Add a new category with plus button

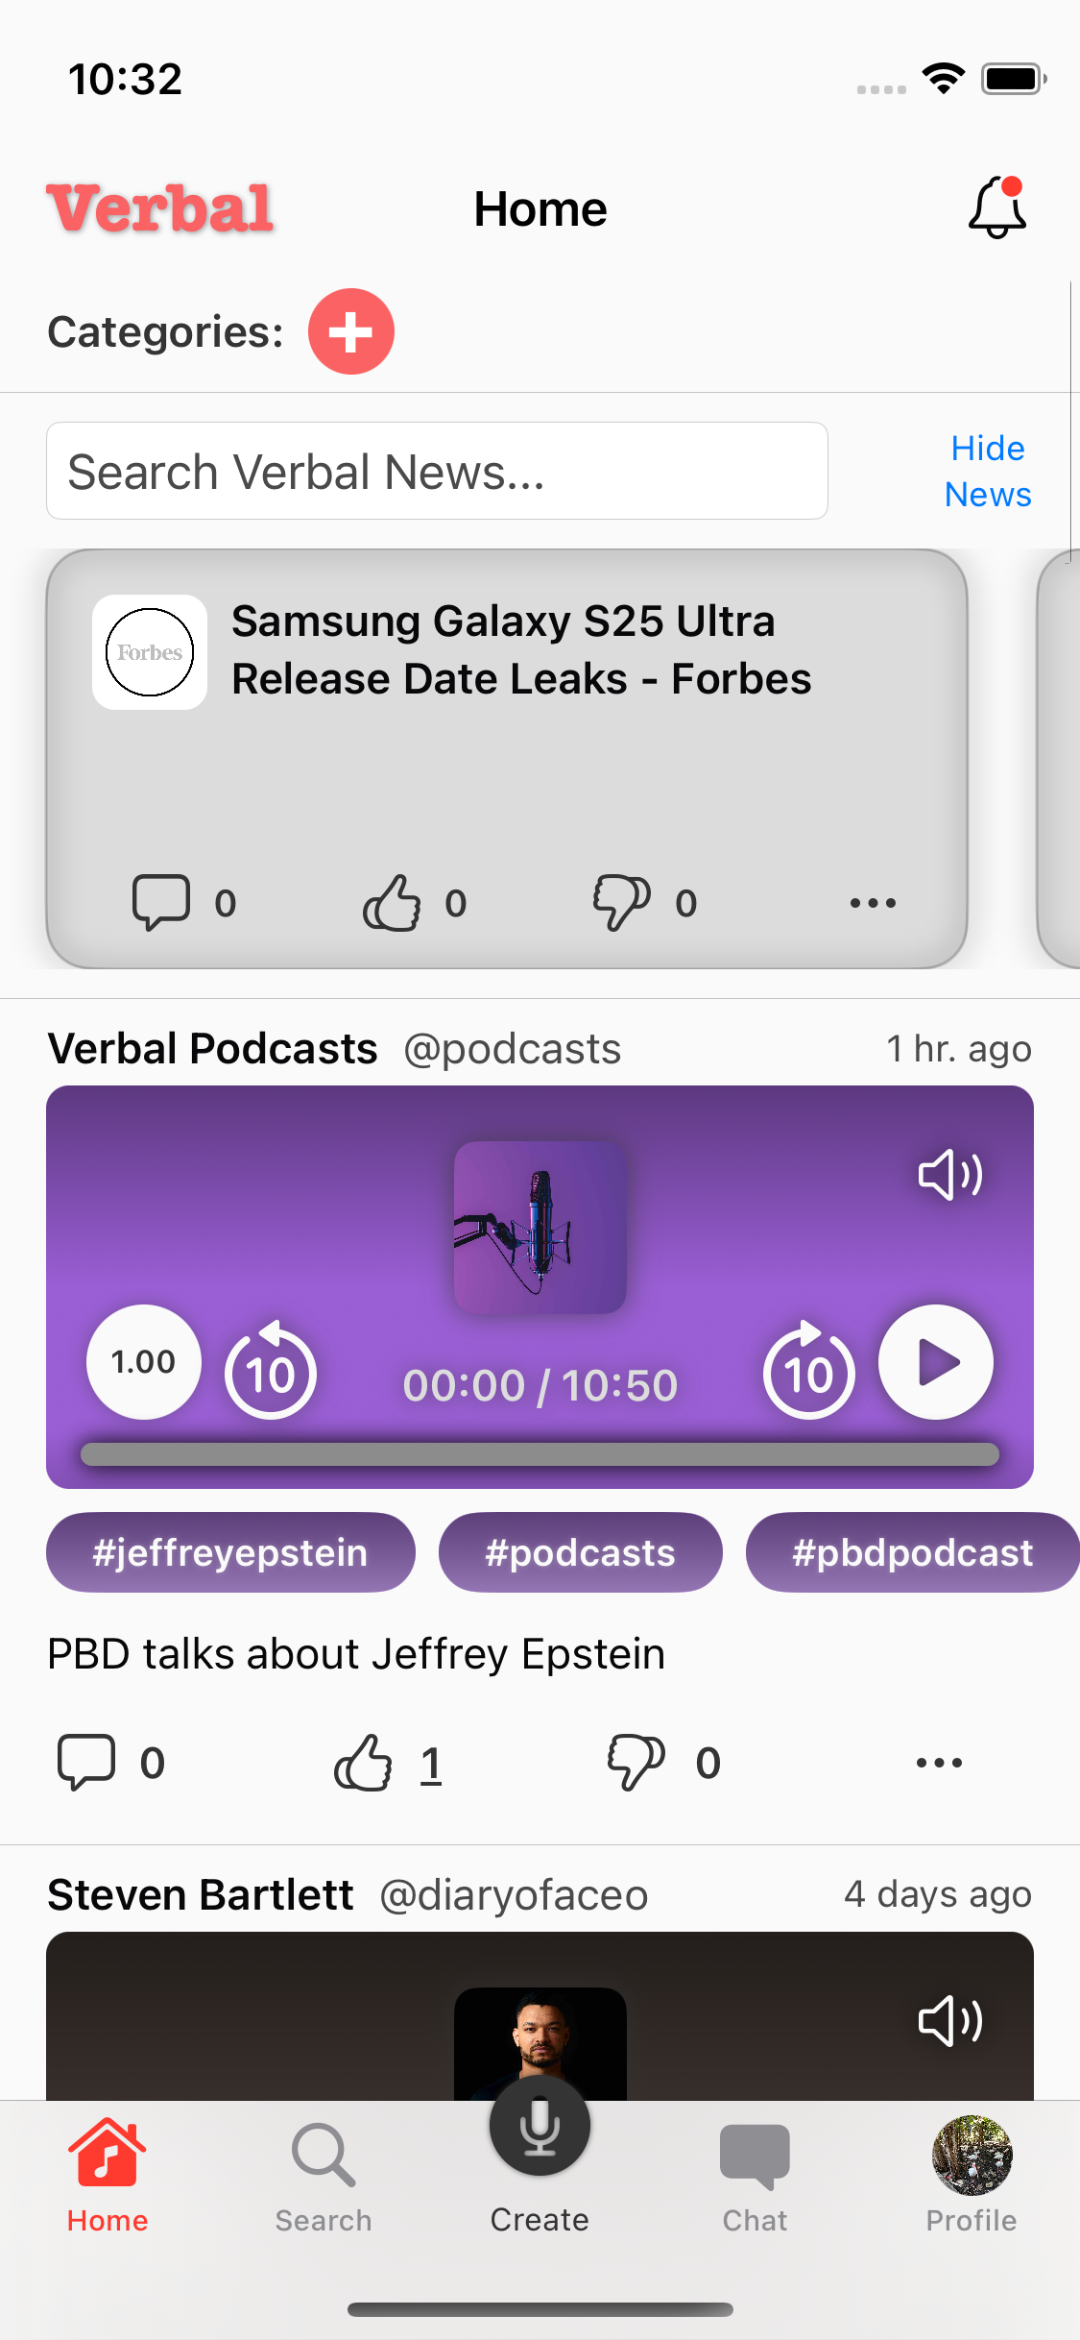[351, 332]
